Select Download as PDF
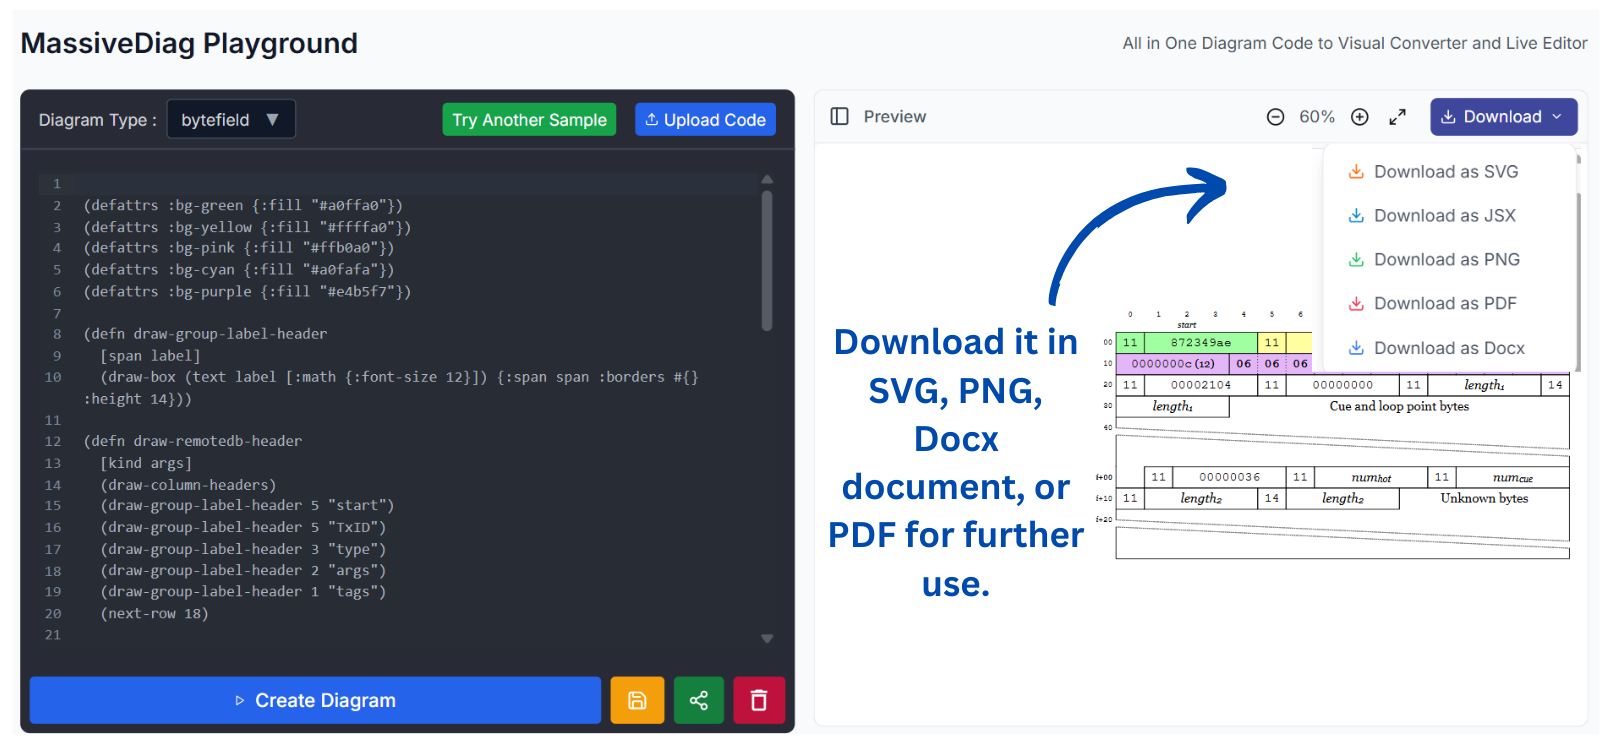The image size is (1600, 750). click(x=1432, y=304)
